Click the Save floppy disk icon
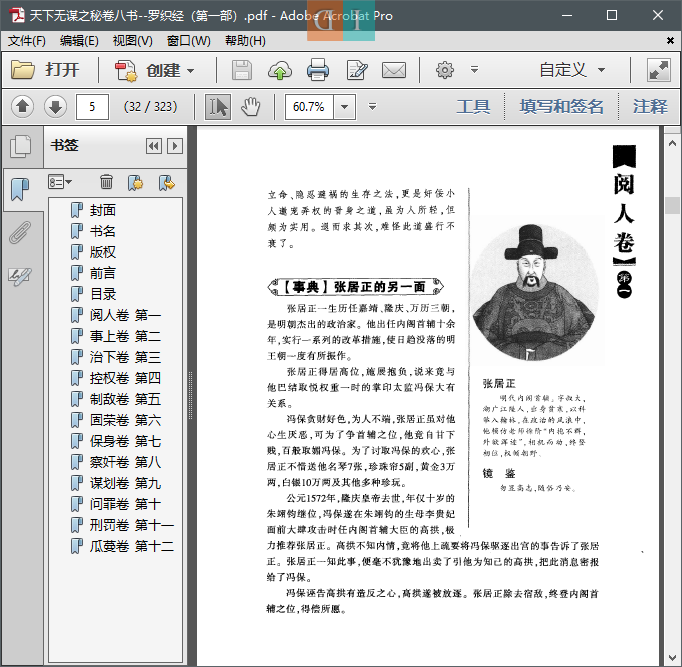682x667 pixels. click(x=242, y=70)
